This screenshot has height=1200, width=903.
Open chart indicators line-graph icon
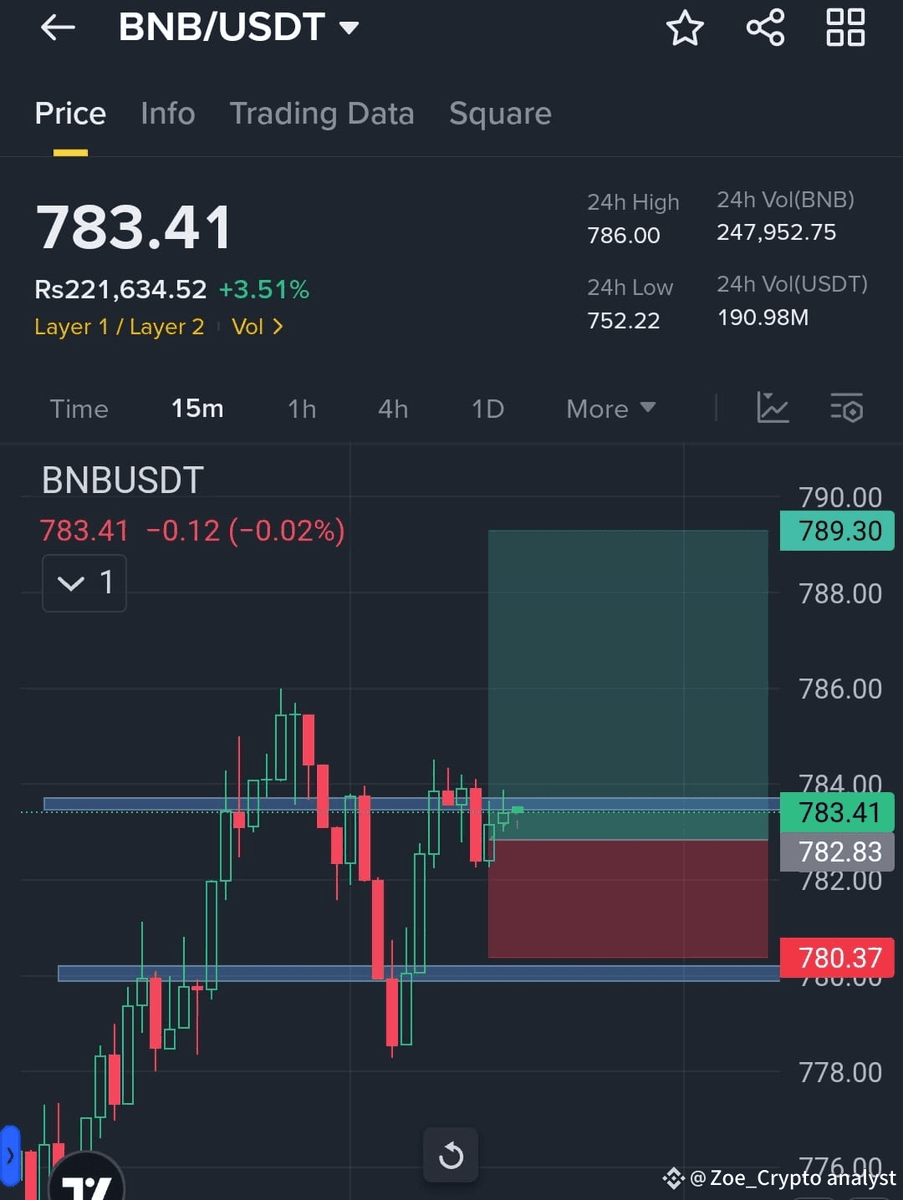[x=773, y=408]
